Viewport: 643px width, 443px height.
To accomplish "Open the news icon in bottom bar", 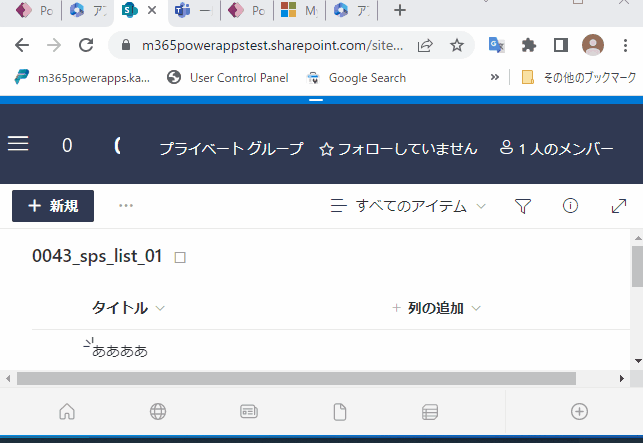I will pyautogui.click(x=249, y=411).
